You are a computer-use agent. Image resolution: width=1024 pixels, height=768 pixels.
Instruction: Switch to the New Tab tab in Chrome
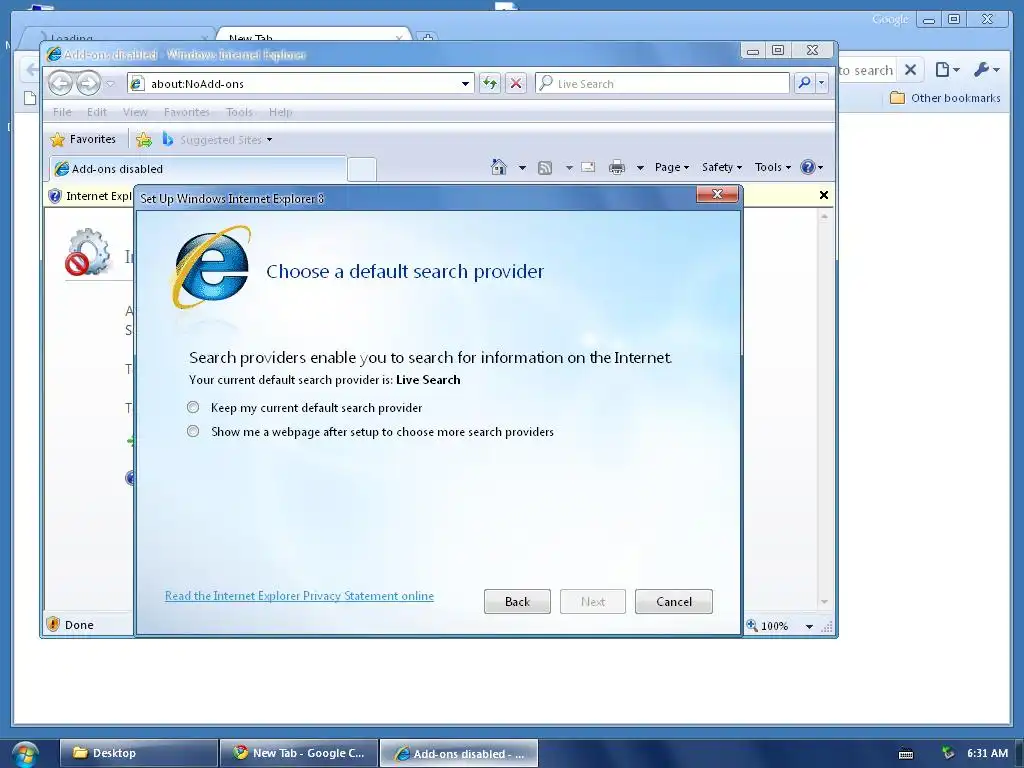pos(313,36)
